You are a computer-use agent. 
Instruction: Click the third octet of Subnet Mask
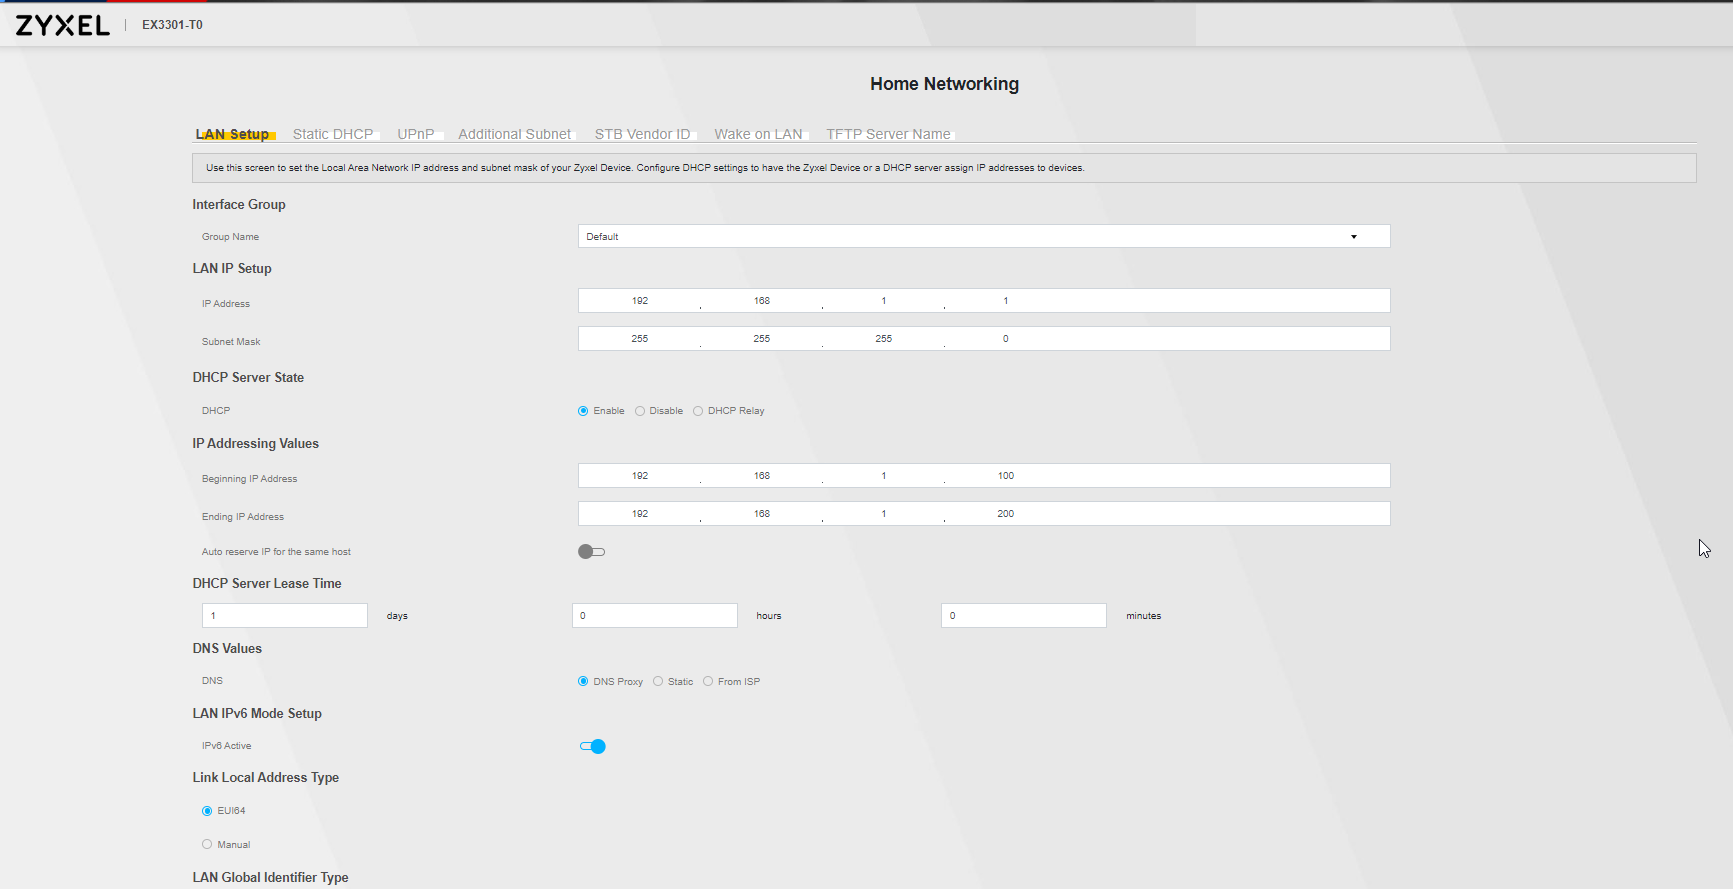point(884,339)
